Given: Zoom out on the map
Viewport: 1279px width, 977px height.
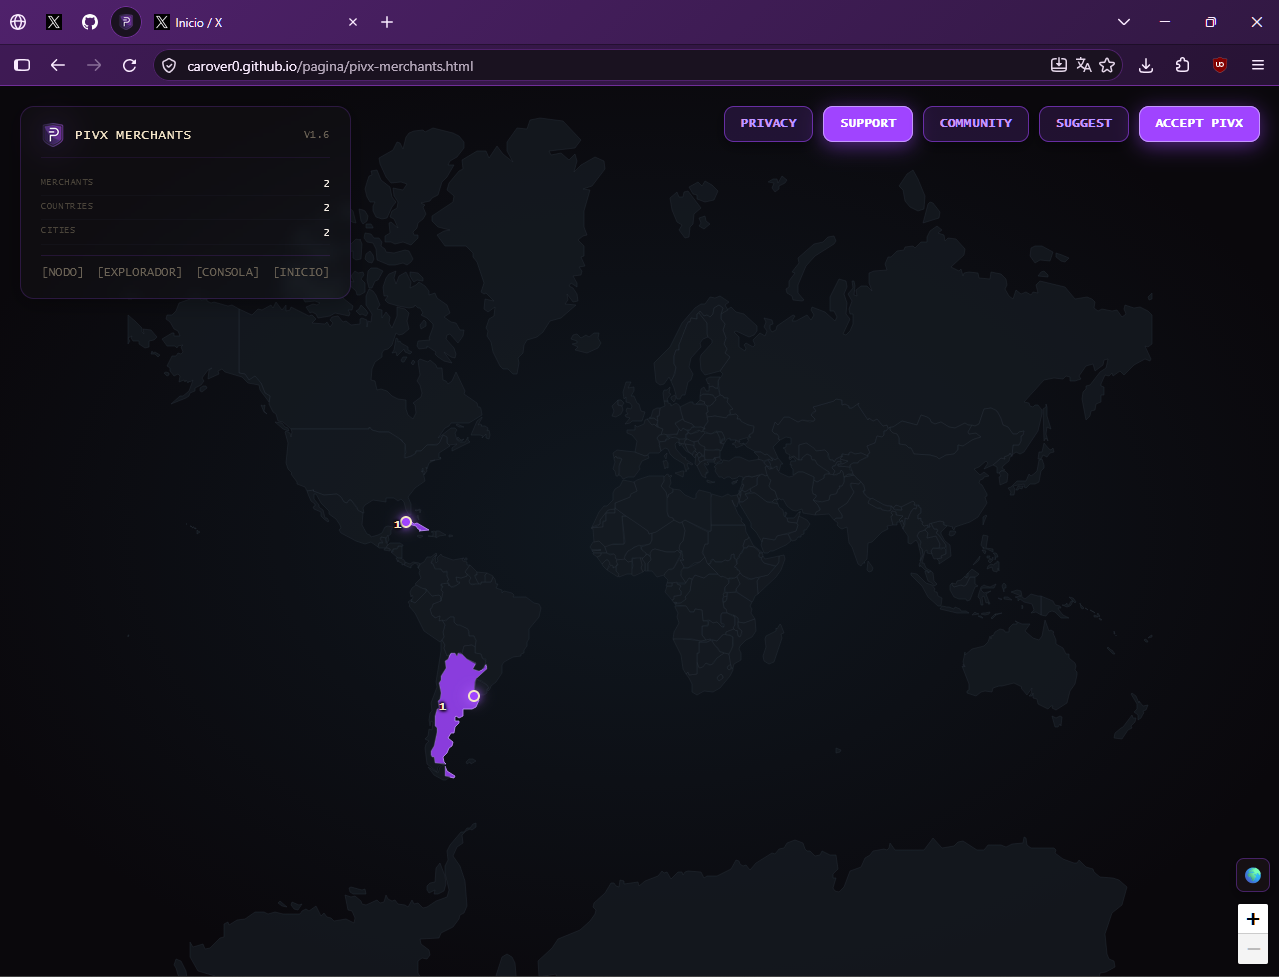Looking at the screenshot, I should 1253,949.
